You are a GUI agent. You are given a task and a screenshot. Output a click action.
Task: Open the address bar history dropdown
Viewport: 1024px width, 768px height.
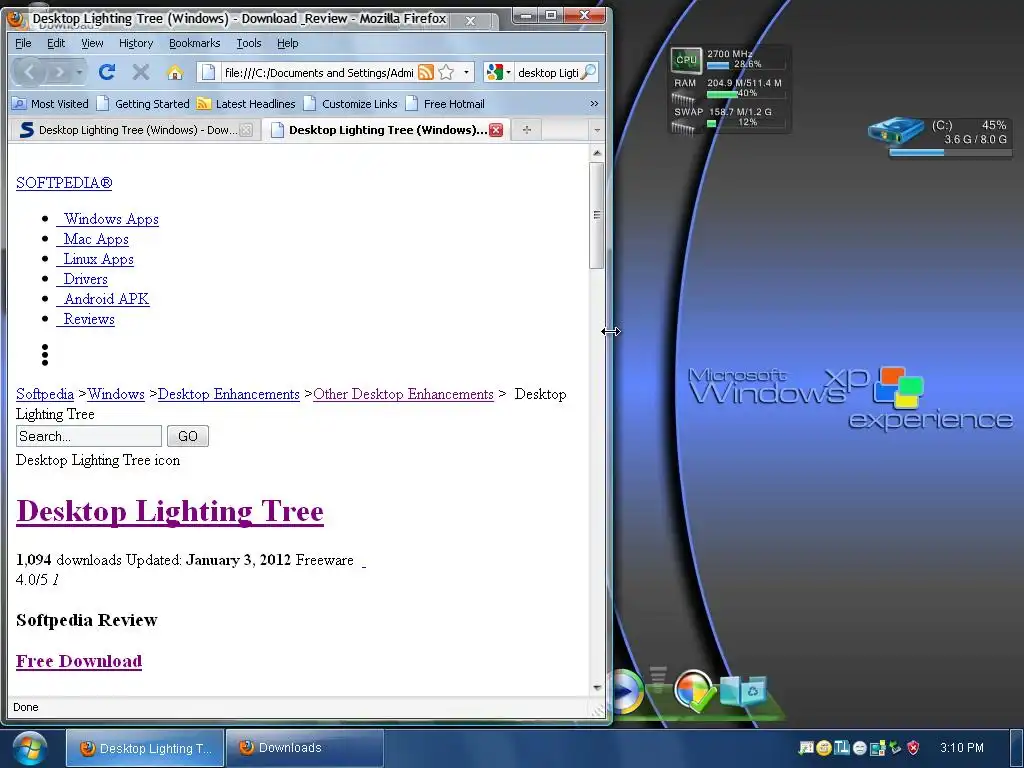466,72
